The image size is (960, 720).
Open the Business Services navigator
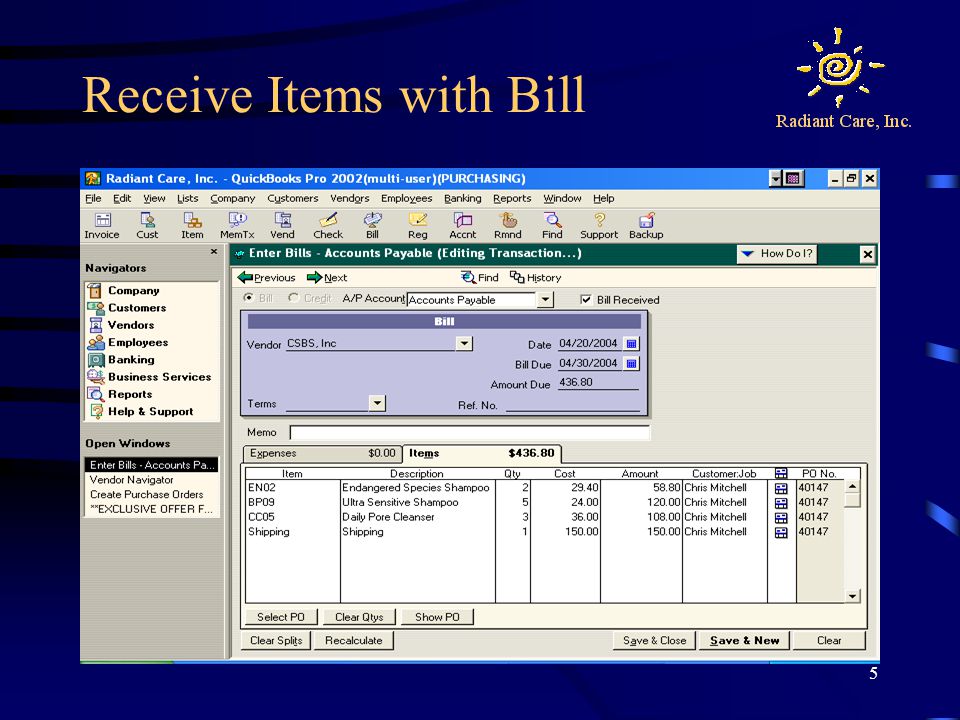click(x=149, y=377)
